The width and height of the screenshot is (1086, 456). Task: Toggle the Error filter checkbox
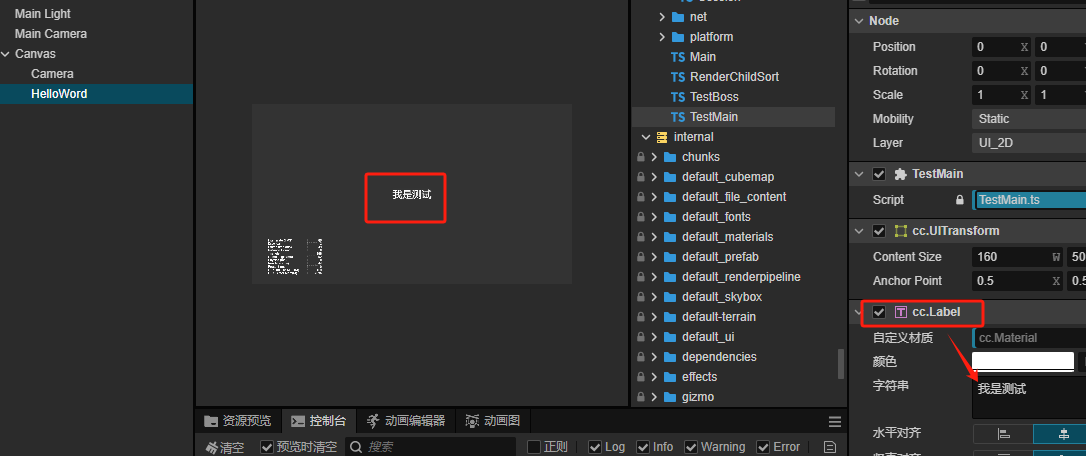[x=763, y=447]
